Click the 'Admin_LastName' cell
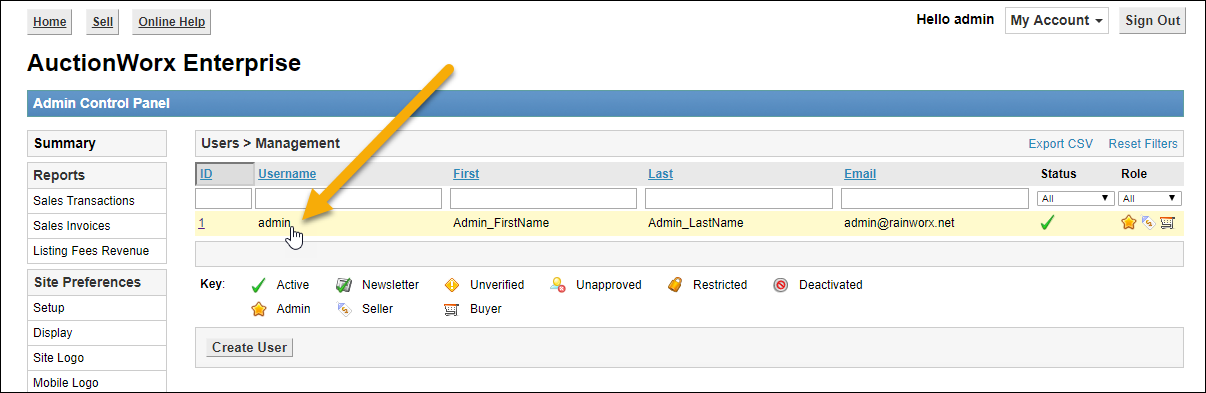The height and width of the screenshot is (393, 1206). 696,223
